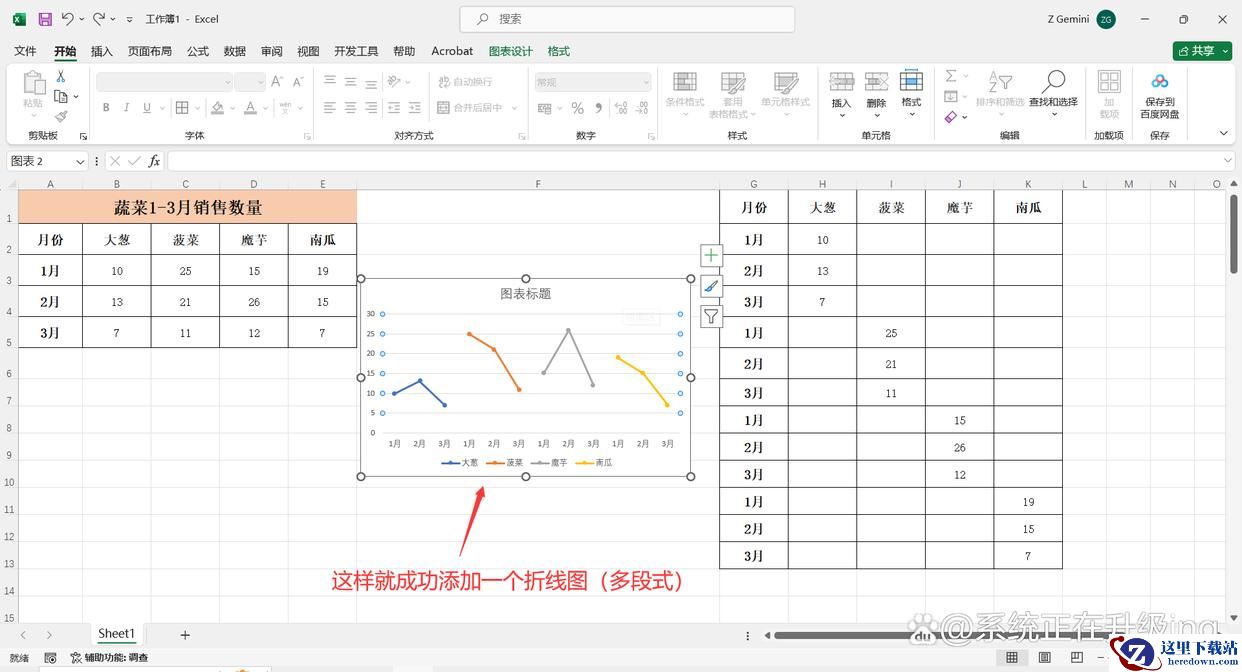
Task: Switch to Page Layout view in status bar
Action: tap(1044, 657)
